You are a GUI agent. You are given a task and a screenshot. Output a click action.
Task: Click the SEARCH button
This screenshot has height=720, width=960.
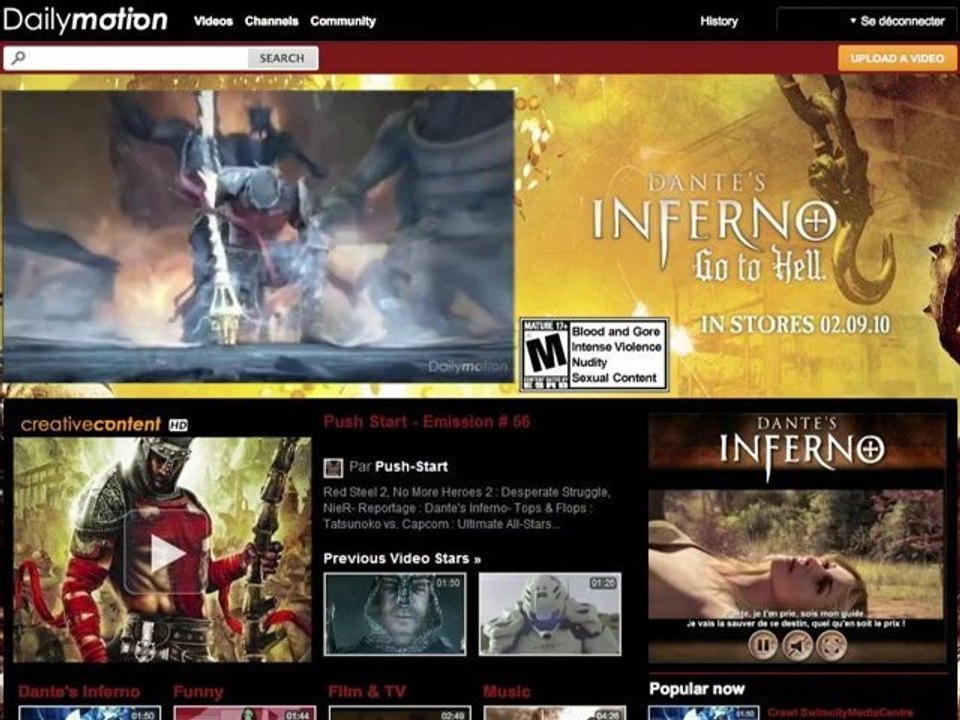(282, 58)
